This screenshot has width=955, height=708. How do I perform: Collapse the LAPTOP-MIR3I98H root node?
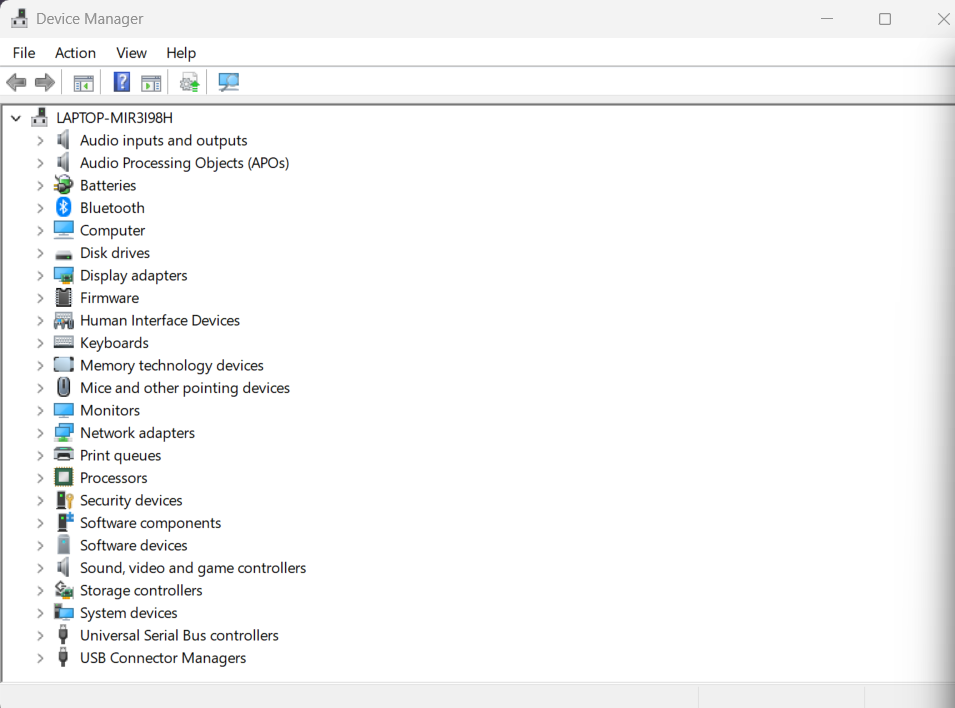15,117
